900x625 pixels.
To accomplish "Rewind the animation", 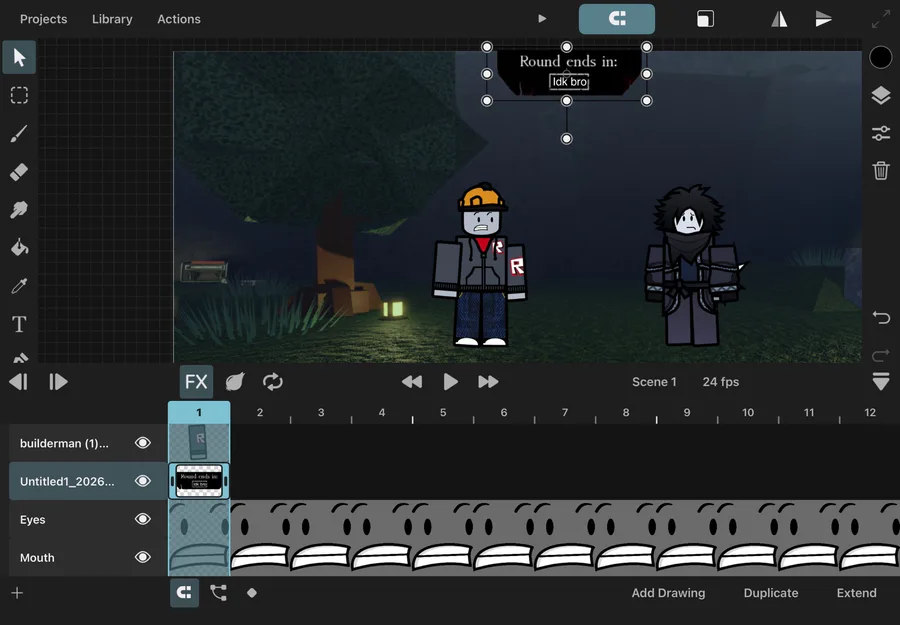I will [x=412, y=382].
